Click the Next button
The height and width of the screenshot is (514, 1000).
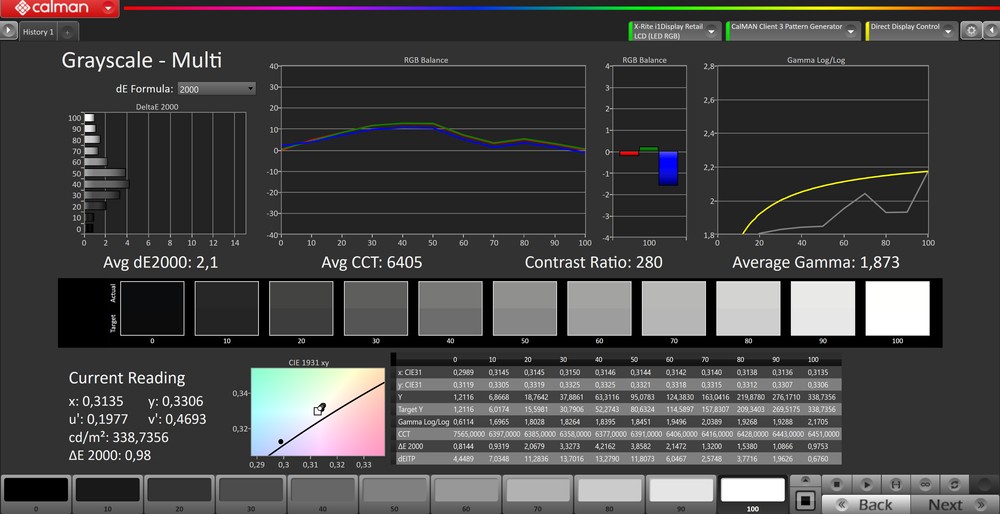[944, 504]
